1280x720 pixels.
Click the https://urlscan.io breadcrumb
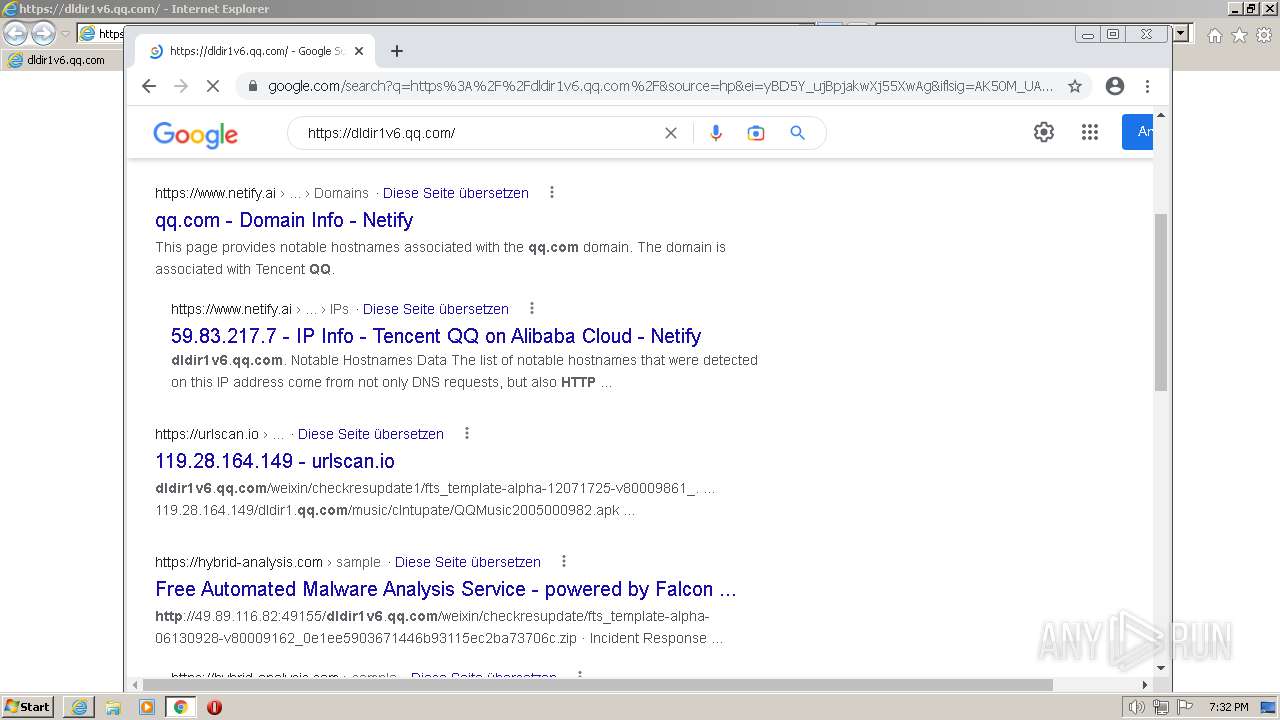(x=220, y=434)
